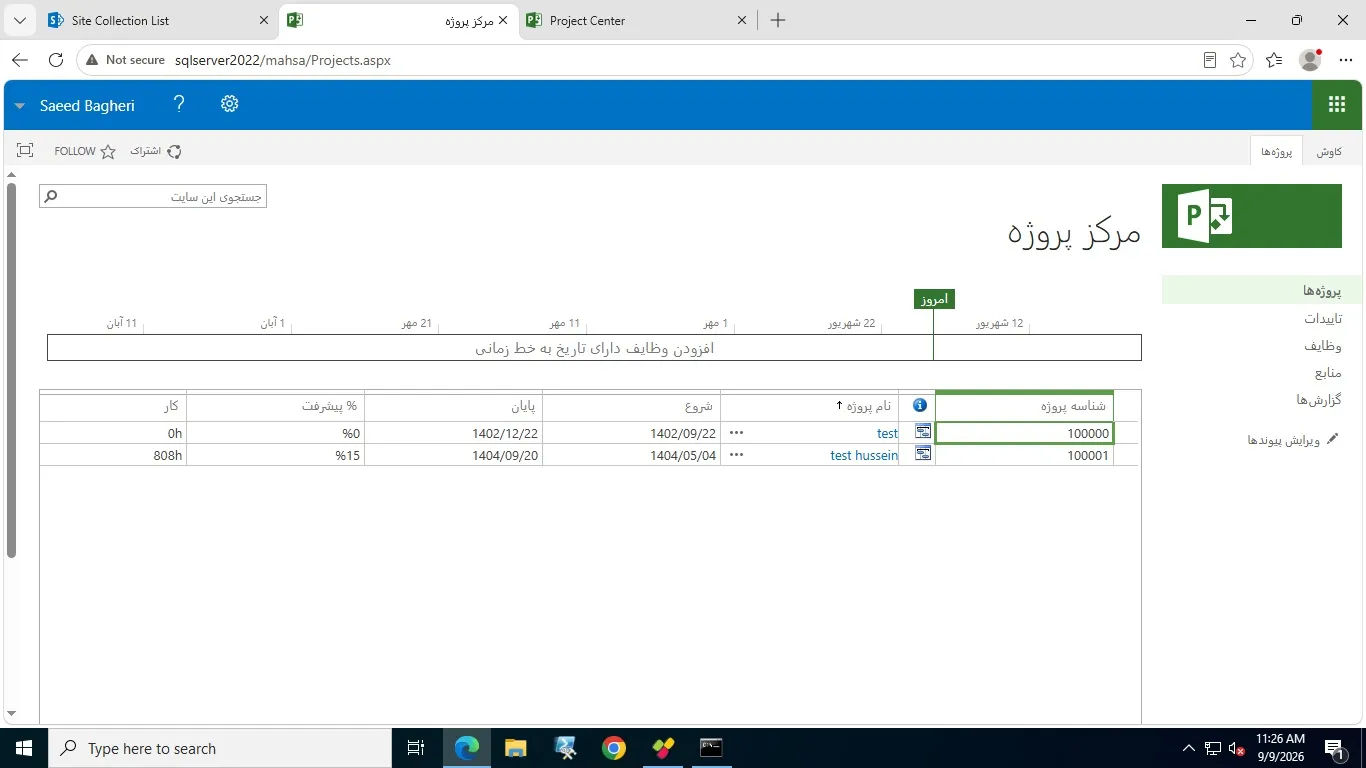
Task: Click the search magnifier in site search
Action: pyautogui.click(x=51, y=197)
